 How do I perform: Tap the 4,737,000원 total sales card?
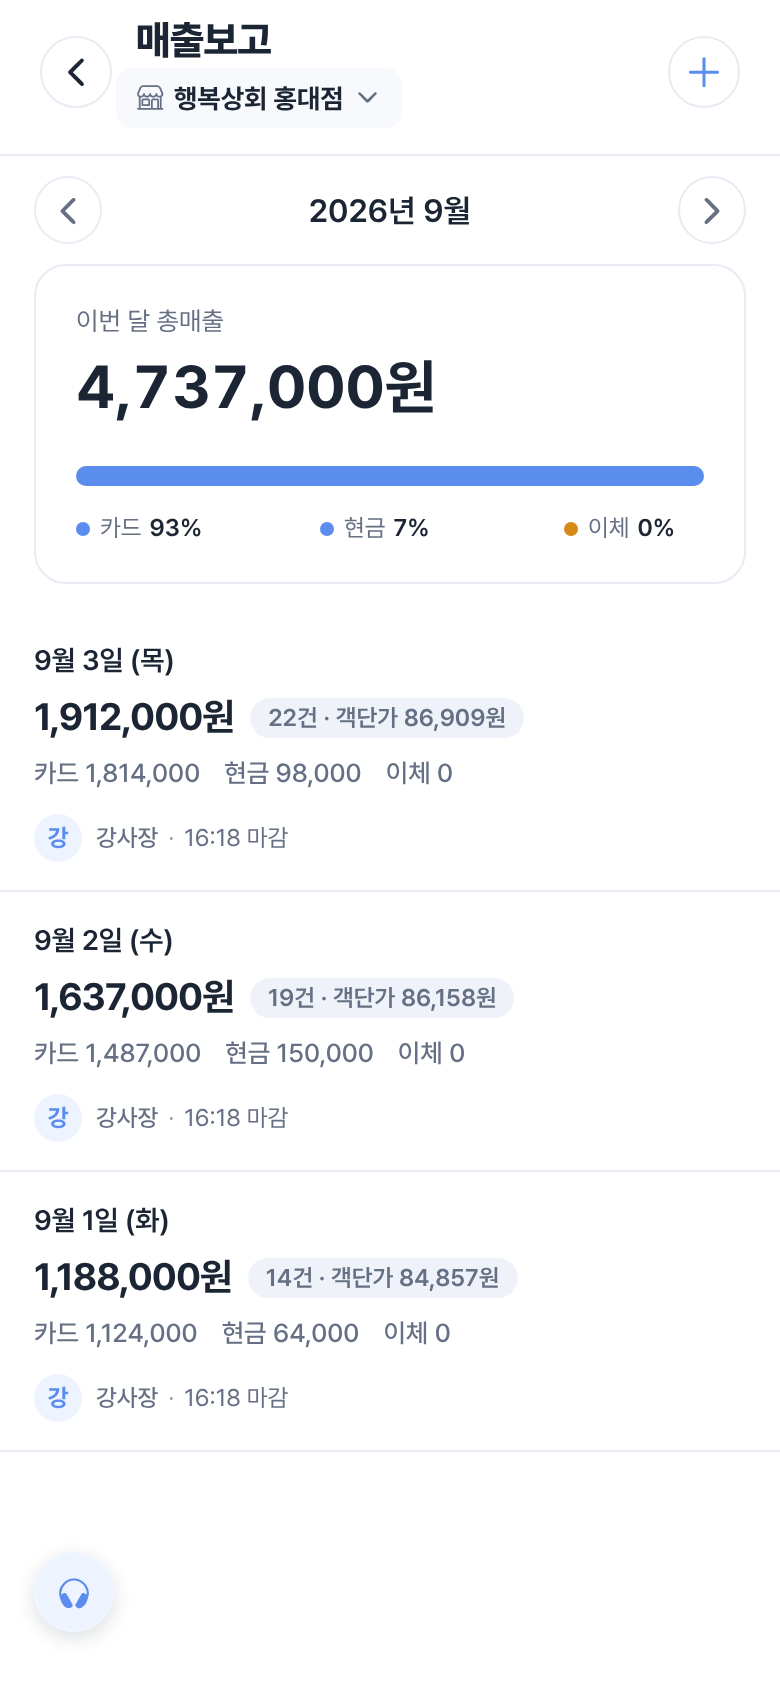[390, 424]
